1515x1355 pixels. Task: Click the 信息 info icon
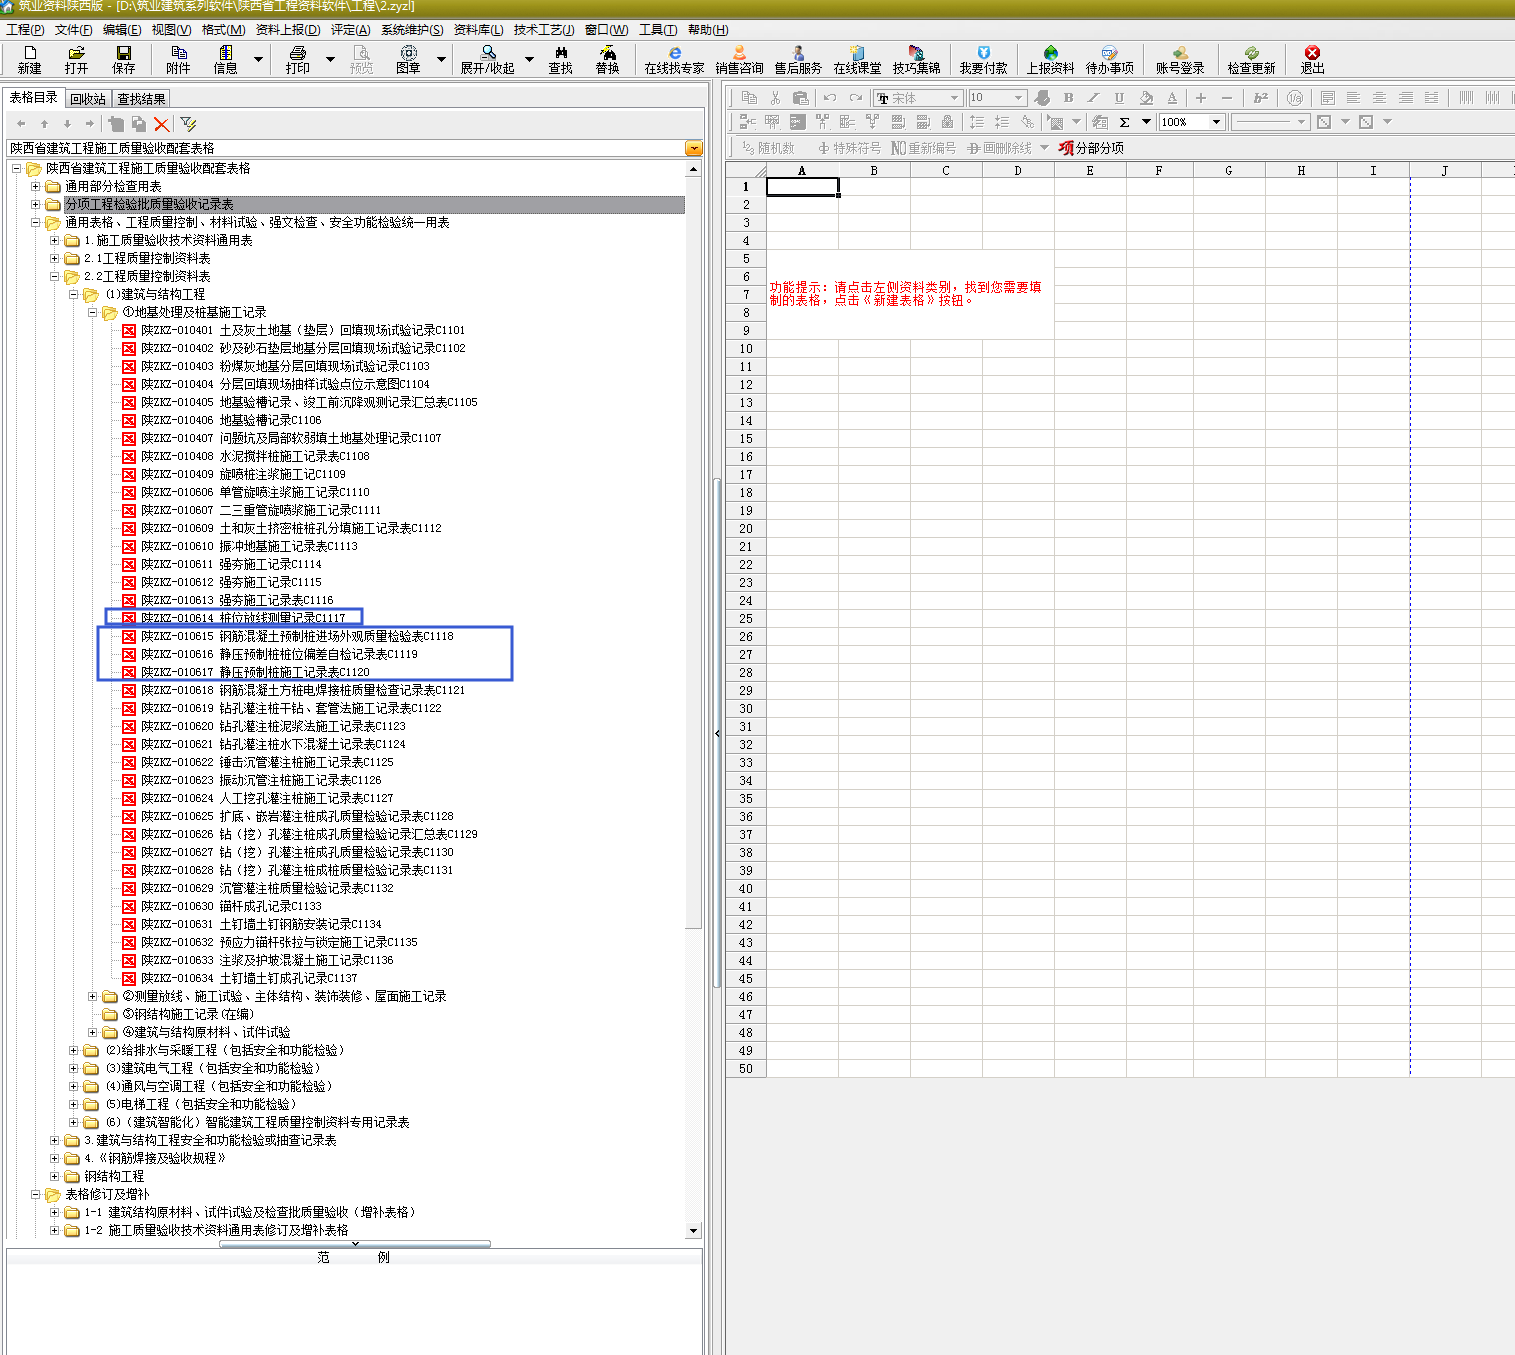pos(226,60)
